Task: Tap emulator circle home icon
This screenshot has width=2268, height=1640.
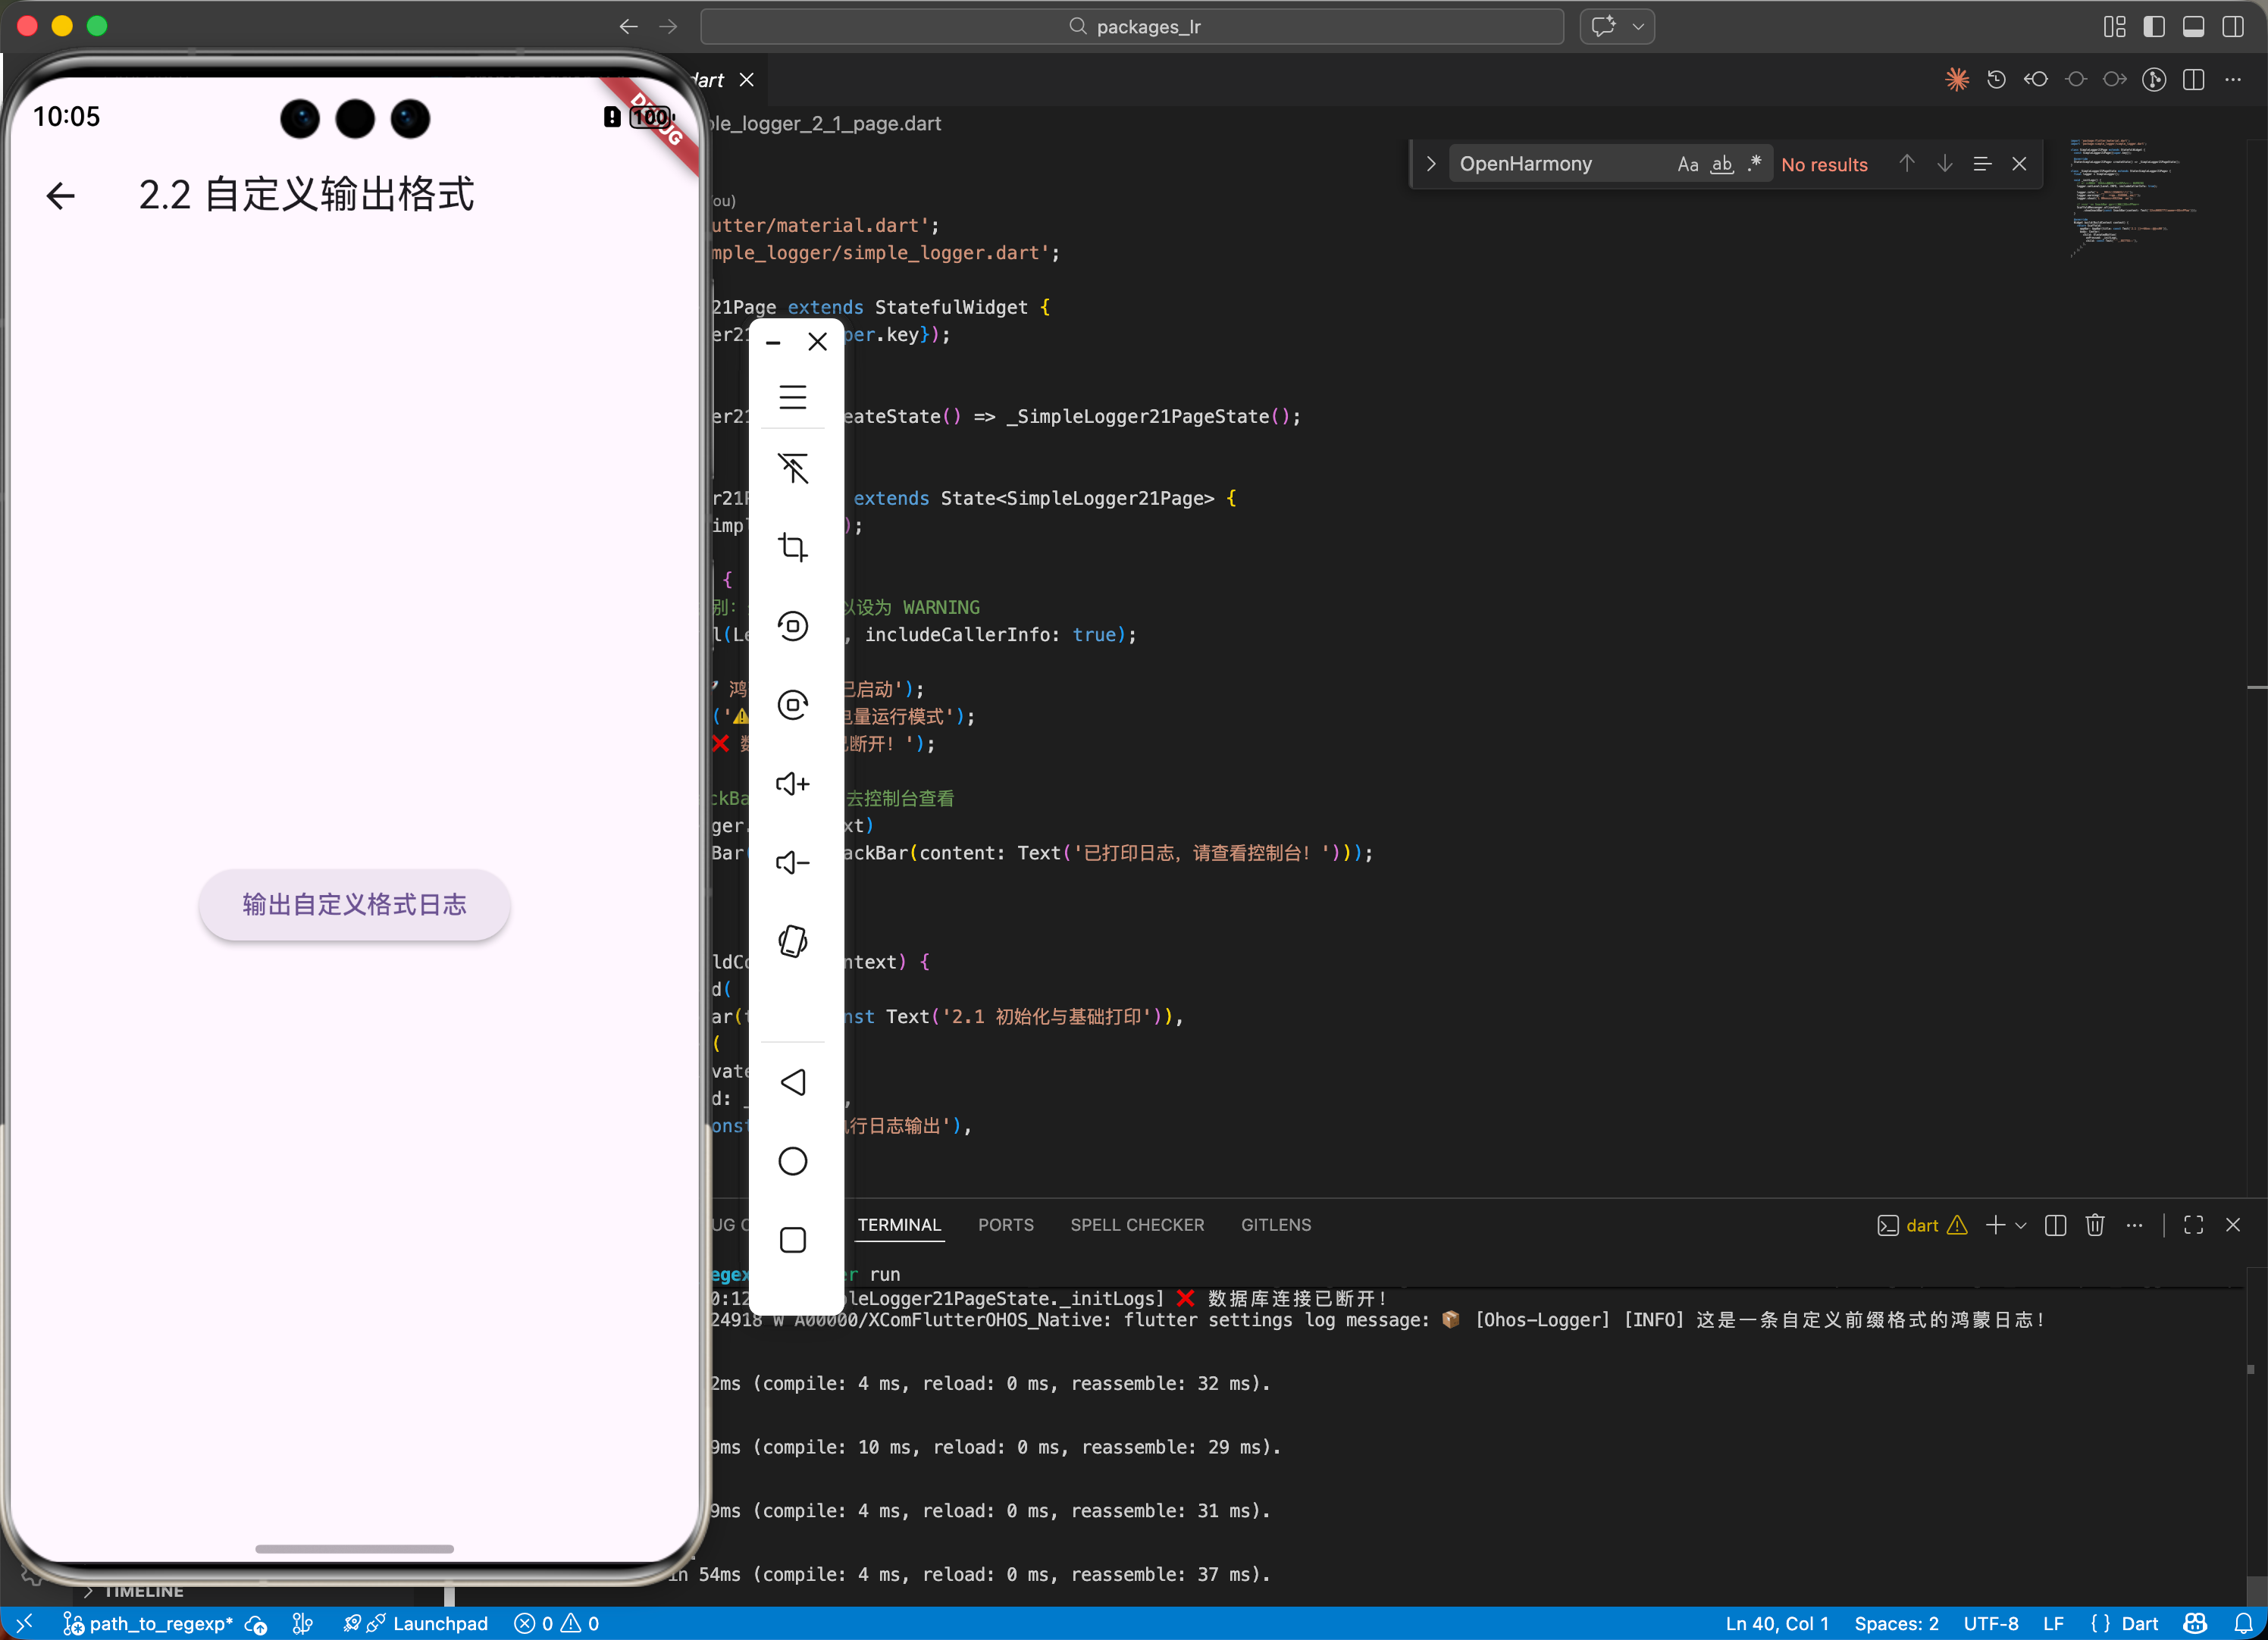Action: click(x=792, y=1161)
